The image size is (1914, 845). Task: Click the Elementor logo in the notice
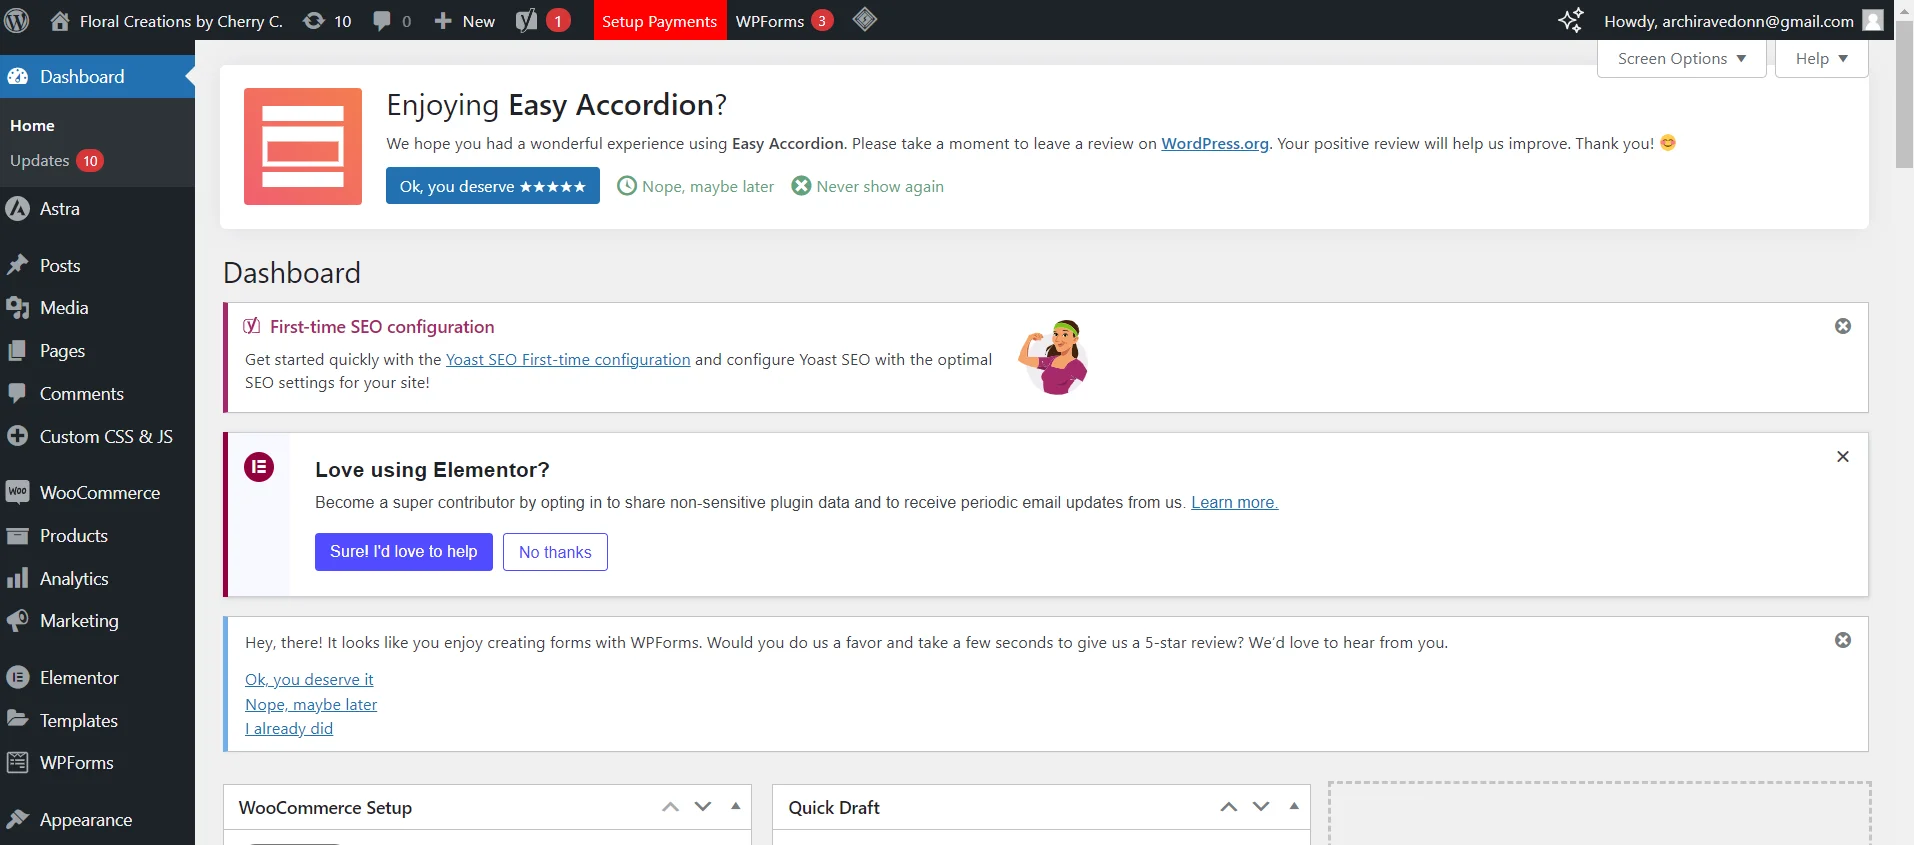(259, 467)
